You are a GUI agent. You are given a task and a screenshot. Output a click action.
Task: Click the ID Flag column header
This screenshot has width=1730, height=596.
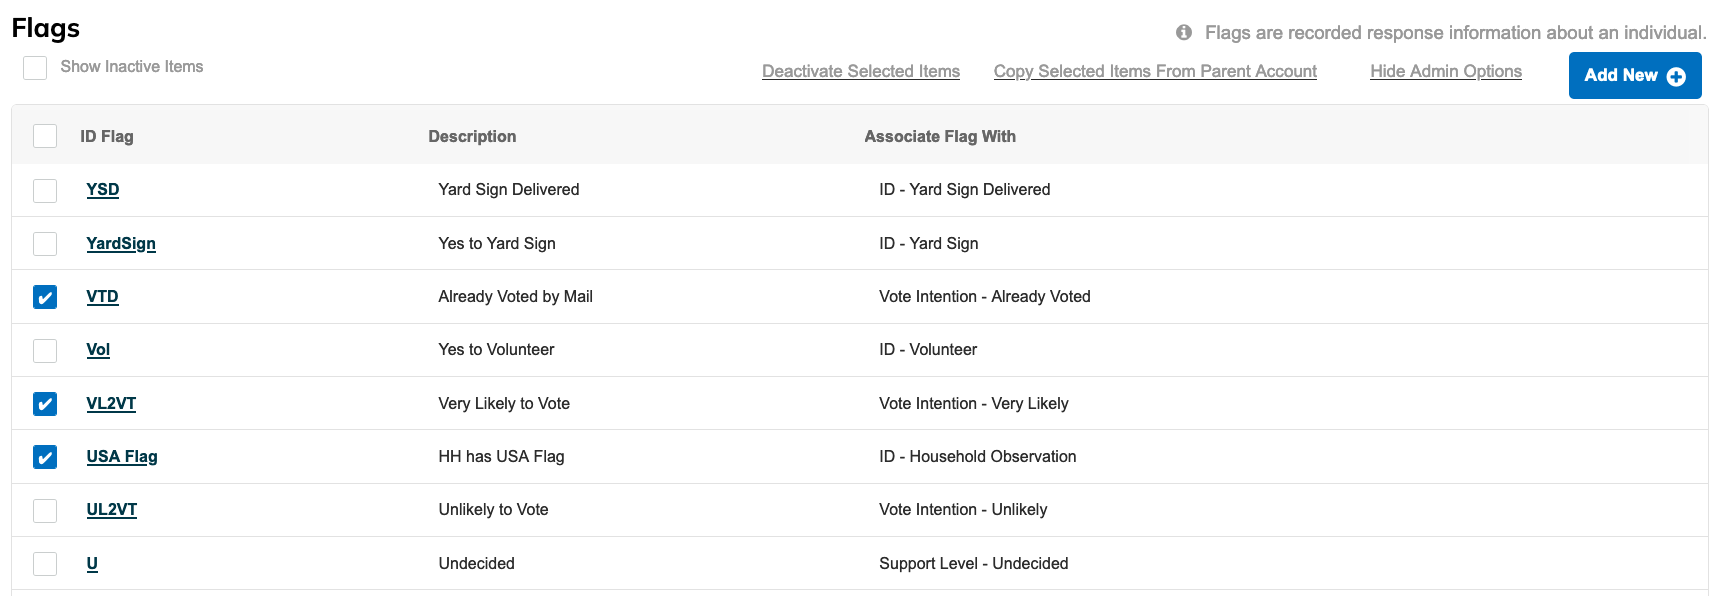click(x=107, y=135)
